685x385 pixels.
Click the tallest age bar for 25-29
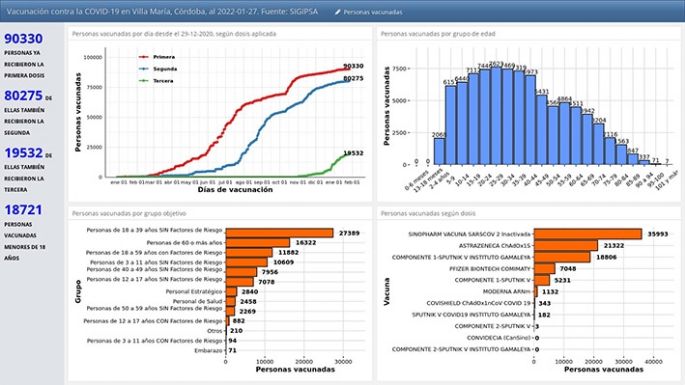tap(496, 116)
